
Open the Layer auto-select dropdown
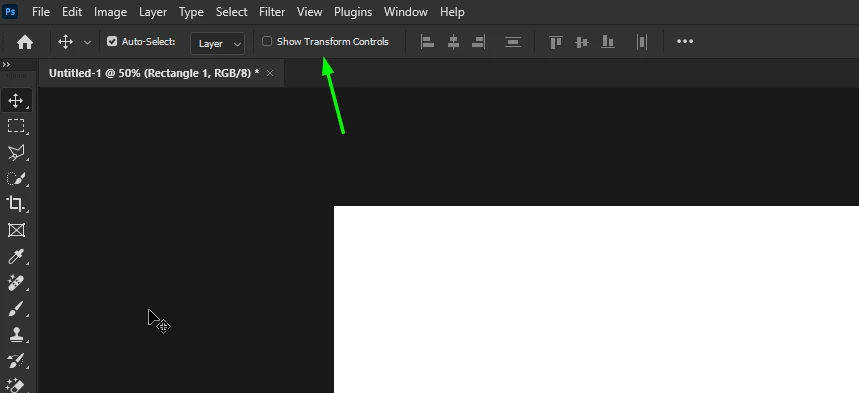click(x=217, y=43)
